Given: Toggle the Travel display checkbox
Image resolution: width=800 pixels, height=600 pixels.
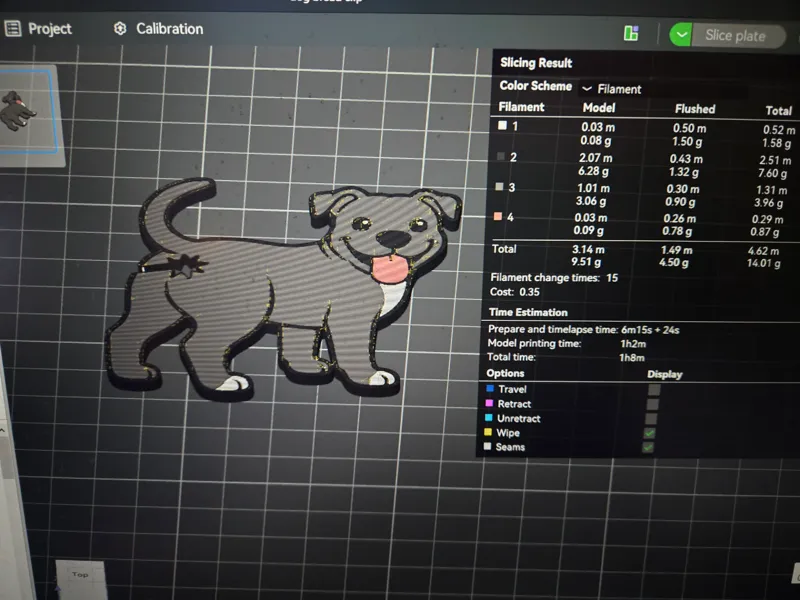Looking at the screenshot, I should [654, 390].
